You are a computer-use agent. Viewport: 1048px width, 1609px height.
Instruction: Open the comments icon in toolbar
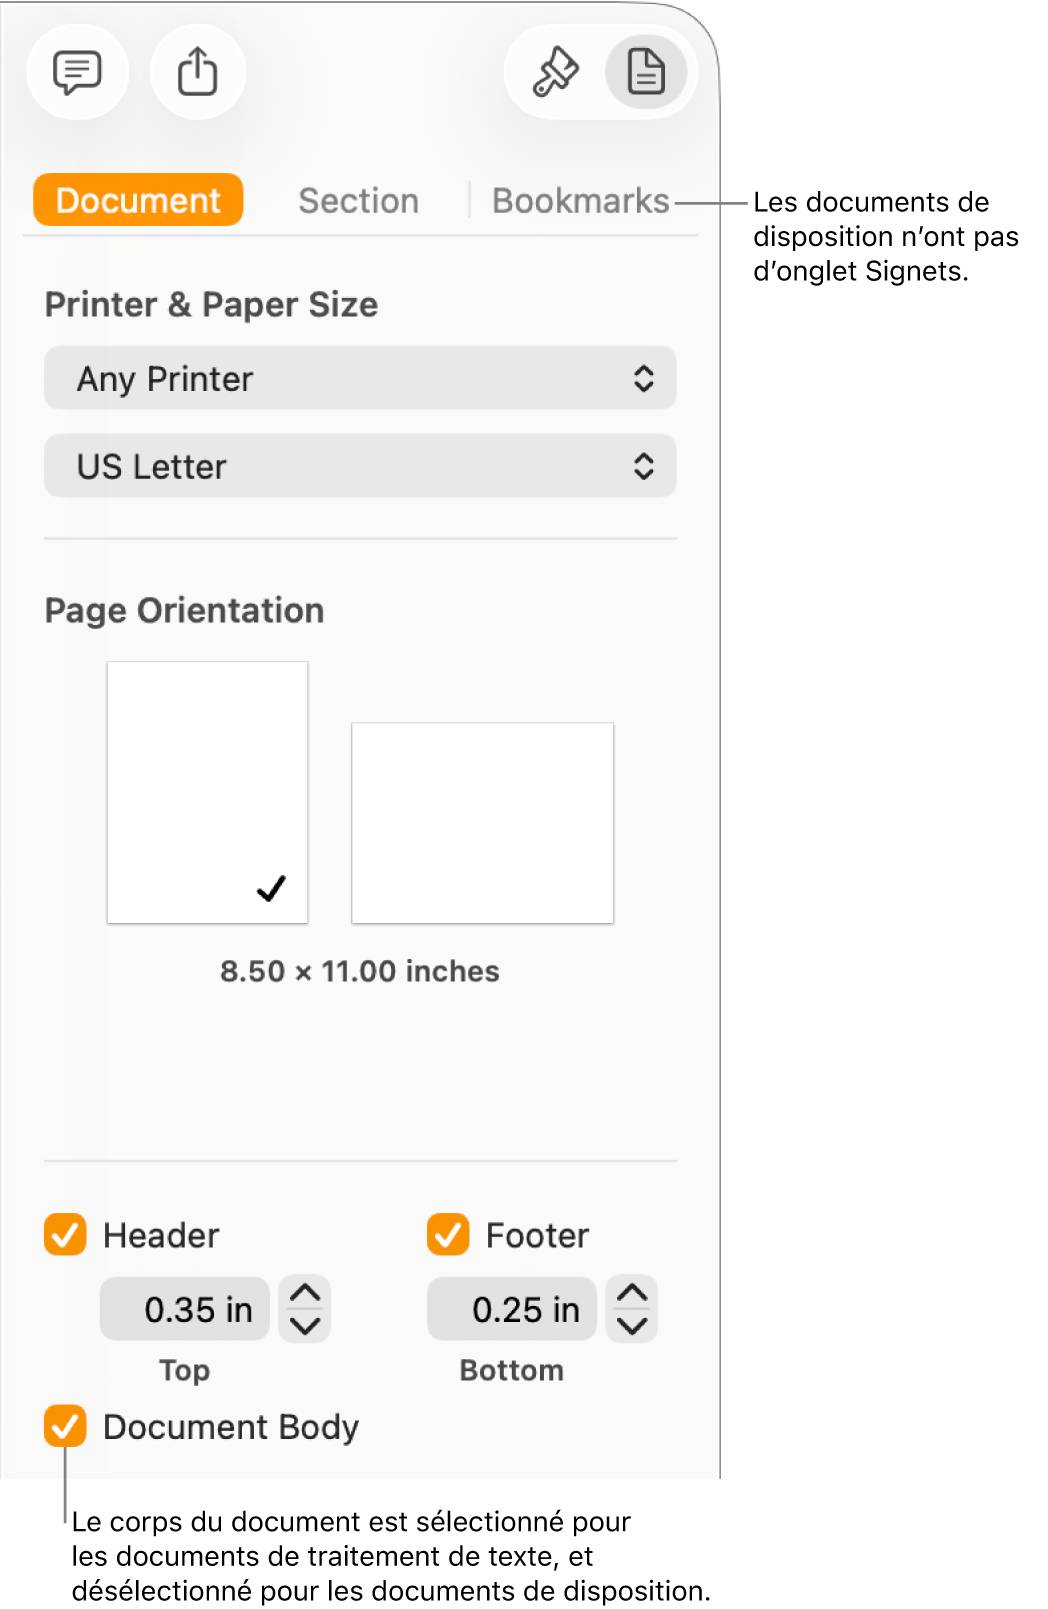click(x=77, y=72)
